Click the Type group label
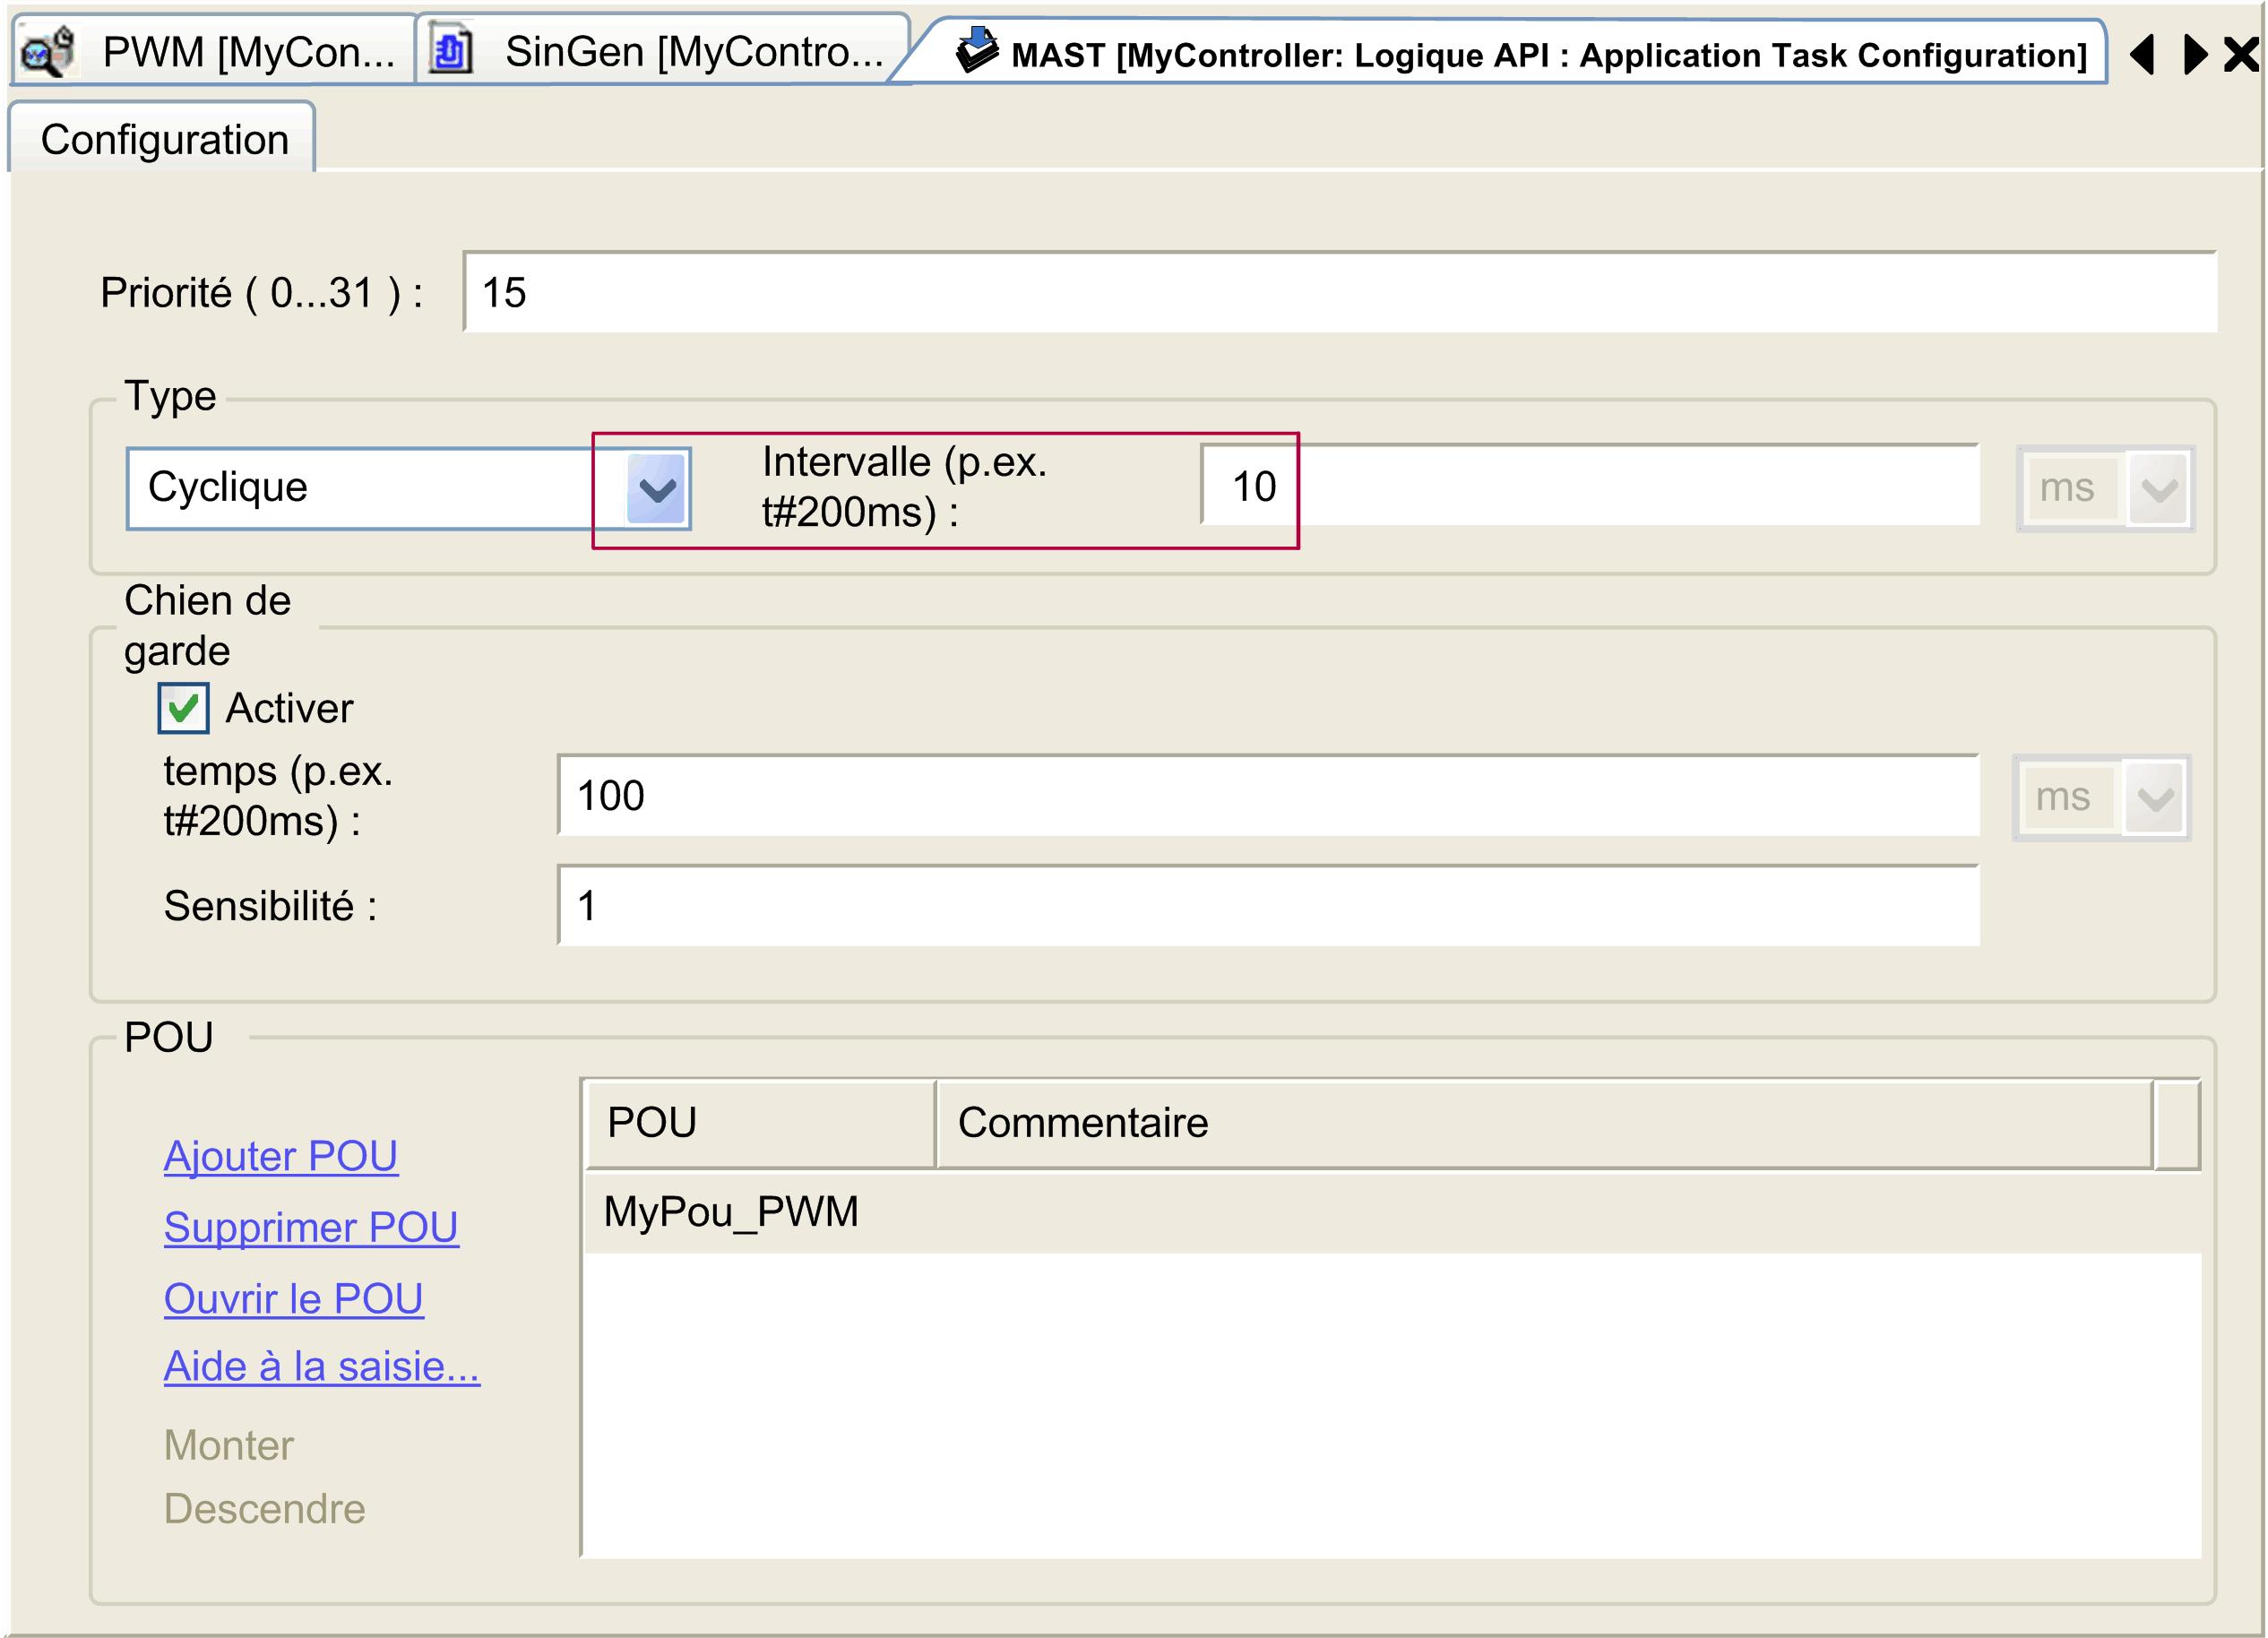Screen dimensions: 2268x1638 click(x=170, y=396)
